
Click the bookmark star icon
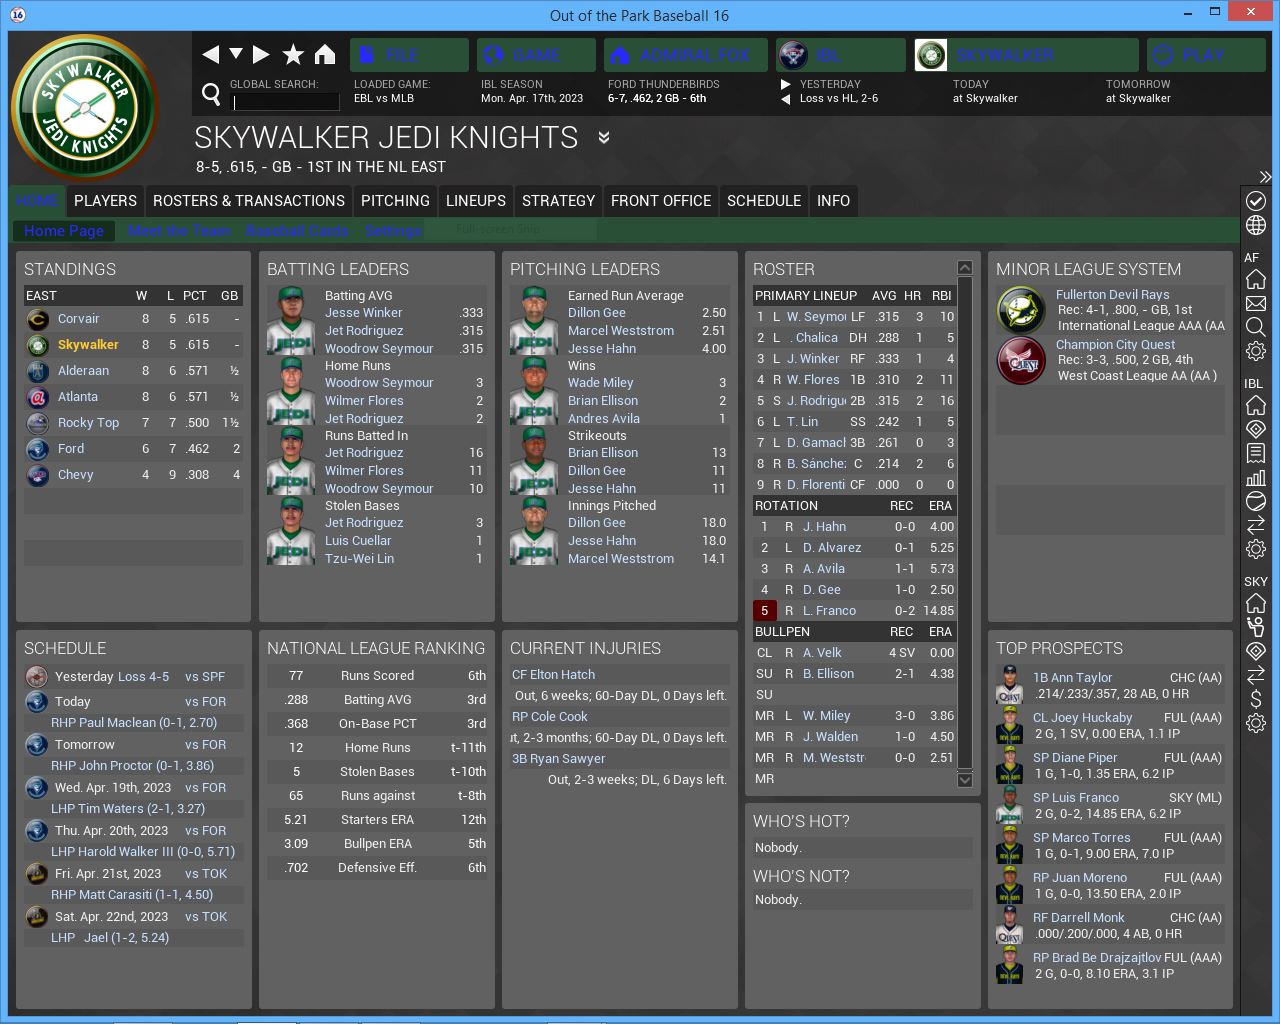tap(293, 55)
